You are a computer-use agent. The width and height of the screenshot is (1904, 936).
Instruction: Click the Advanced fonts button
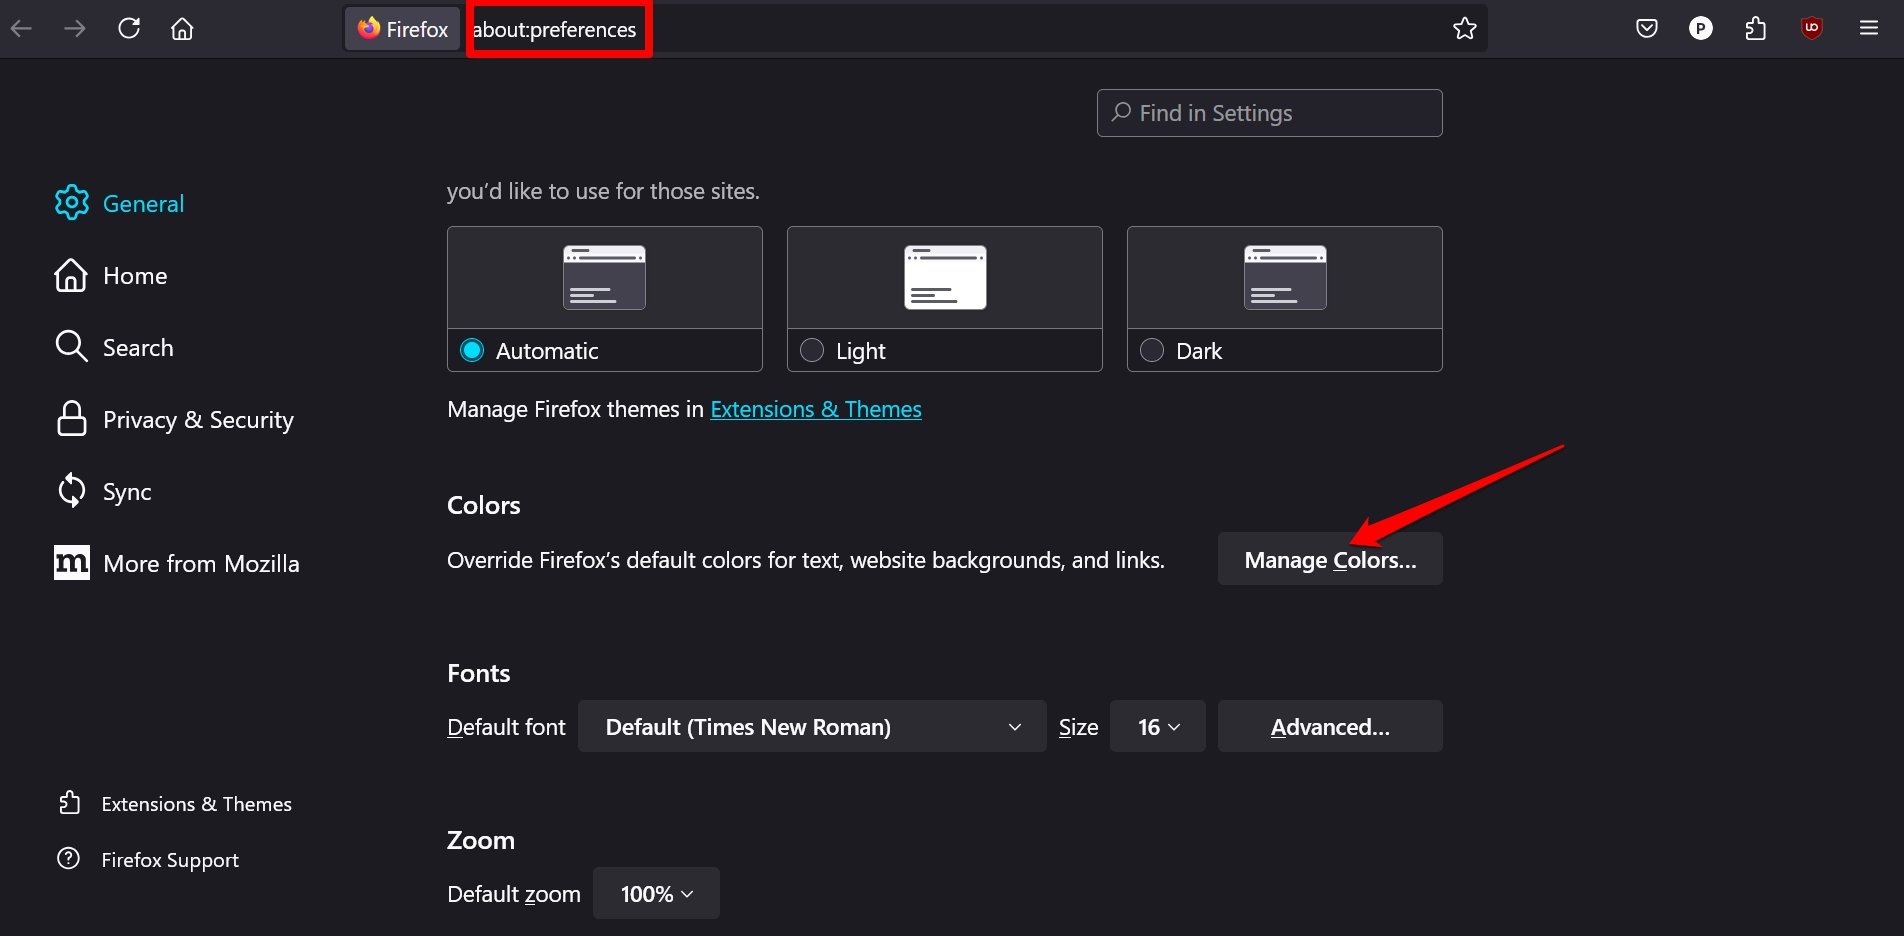click(1330, 727)
